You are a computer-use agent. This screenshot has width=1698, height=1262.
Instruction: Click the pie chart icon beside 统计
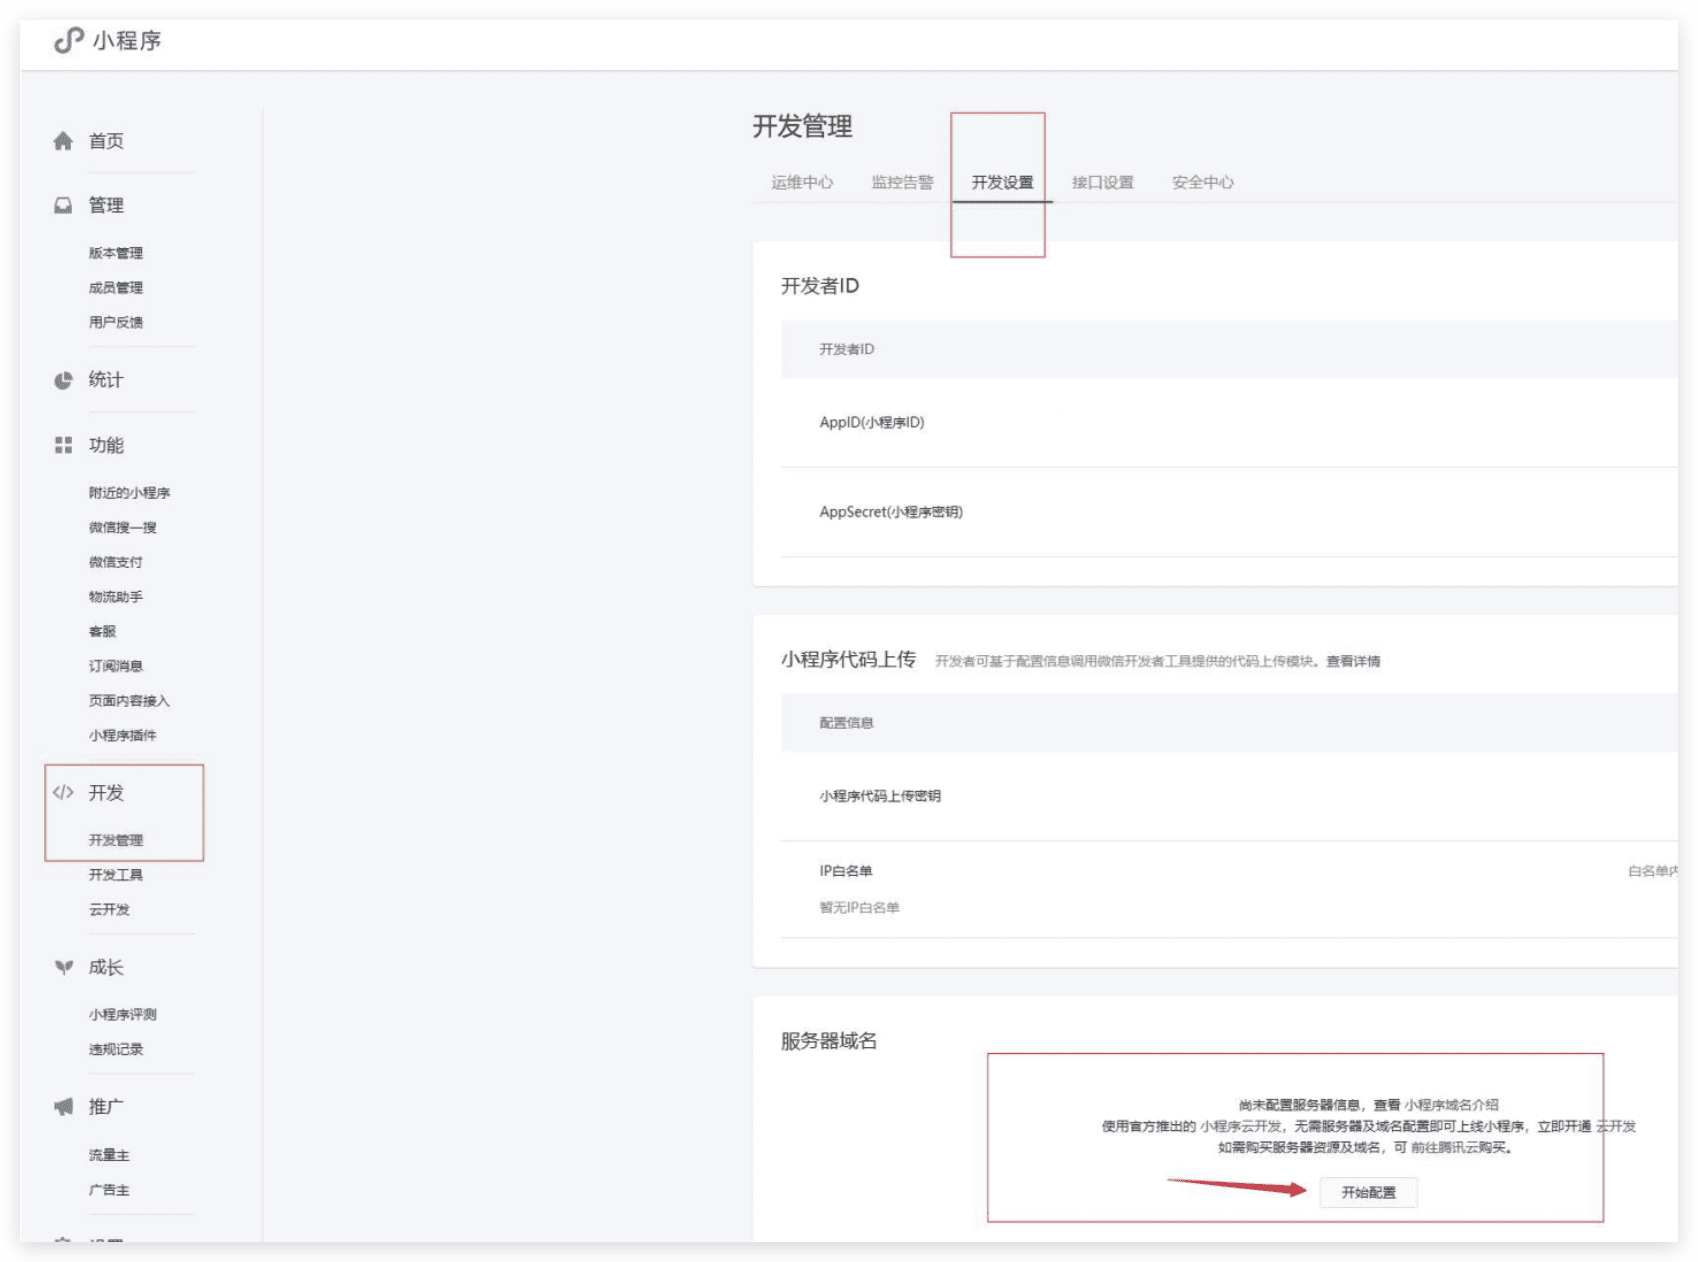pos(63,380)
